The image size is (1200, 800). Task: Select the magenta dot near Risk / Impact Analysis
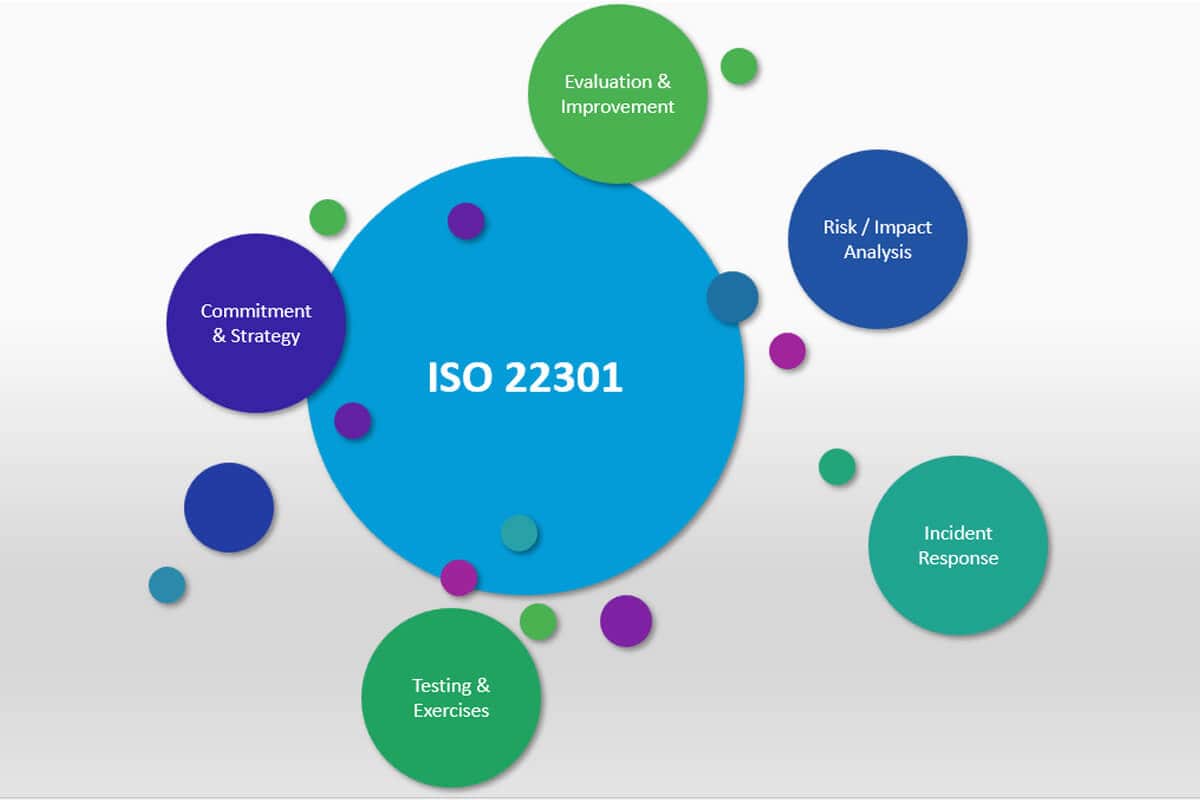pos(789,352)
